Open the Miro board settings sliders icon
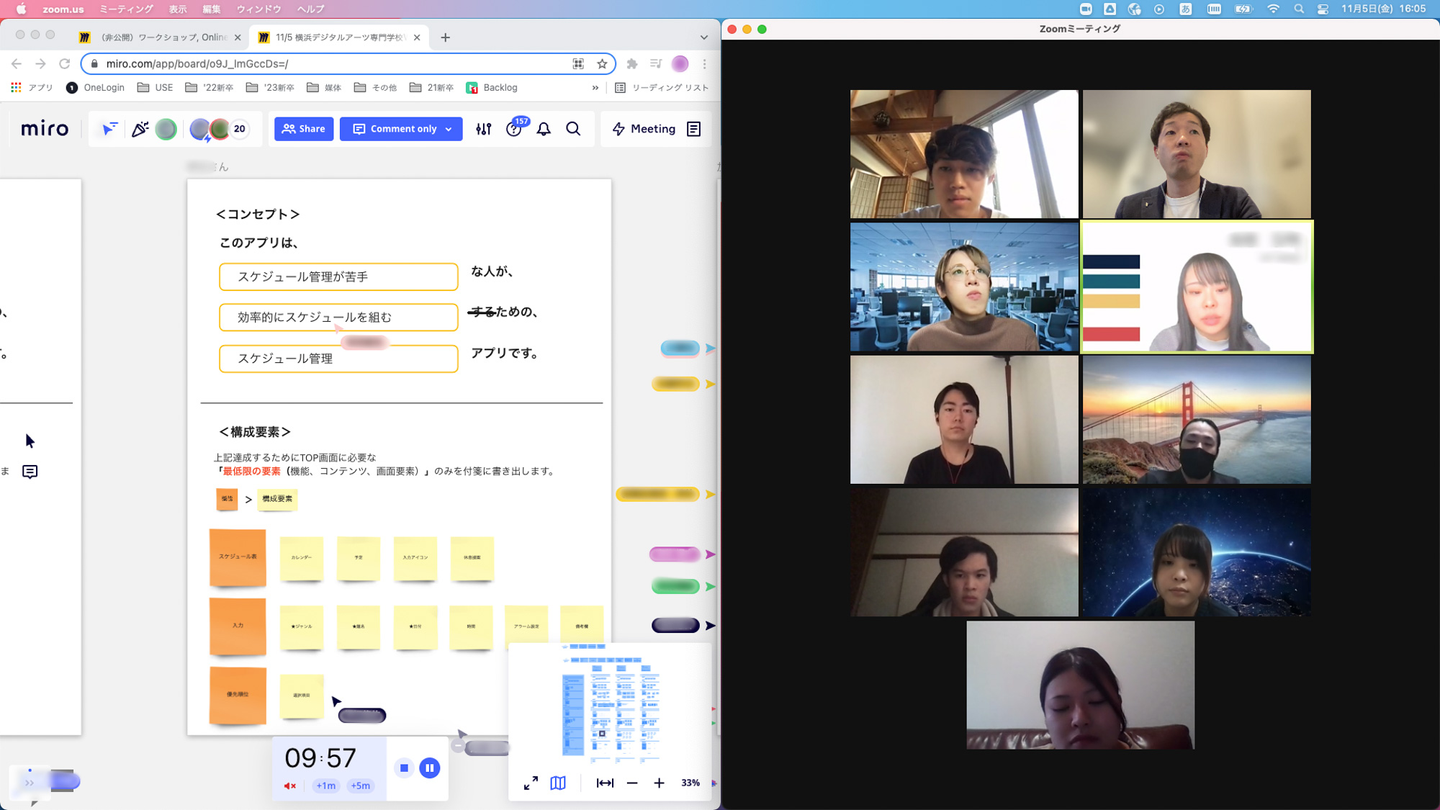This screenshot has height=810, width=1440. pos(484,129)
